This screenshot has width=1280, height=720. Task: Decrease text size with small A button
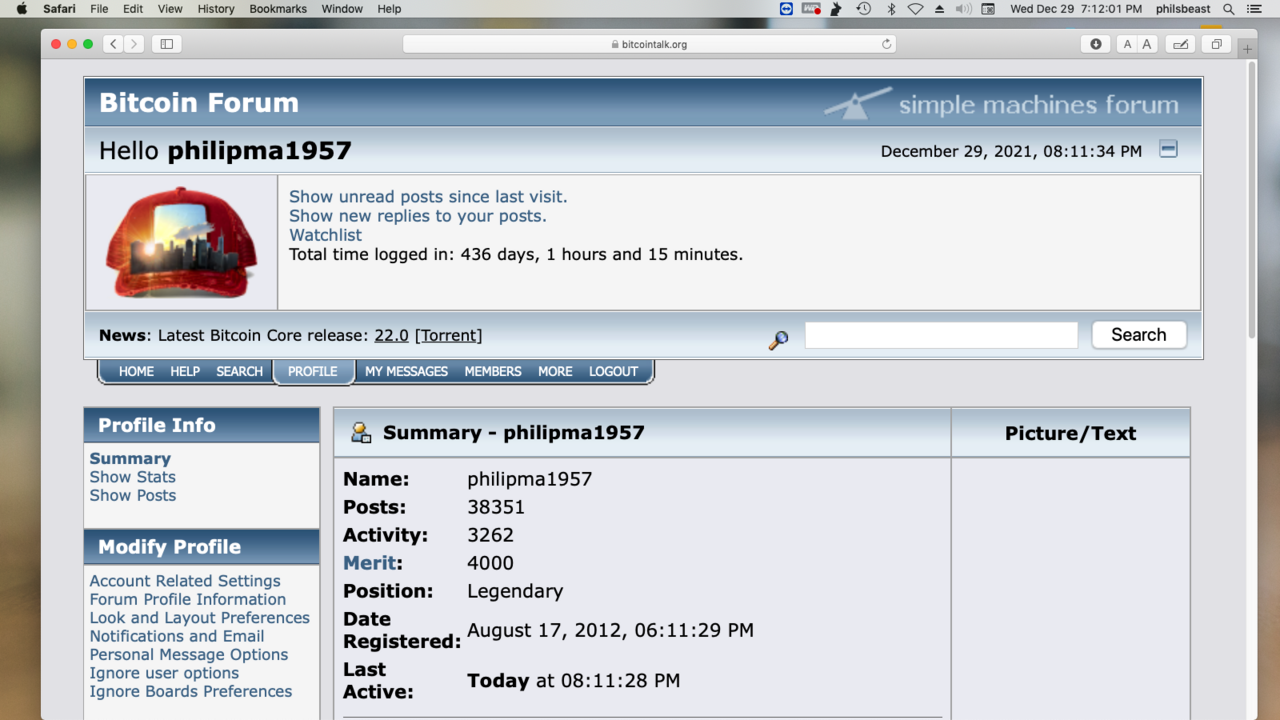click(x=1127, y=44)
